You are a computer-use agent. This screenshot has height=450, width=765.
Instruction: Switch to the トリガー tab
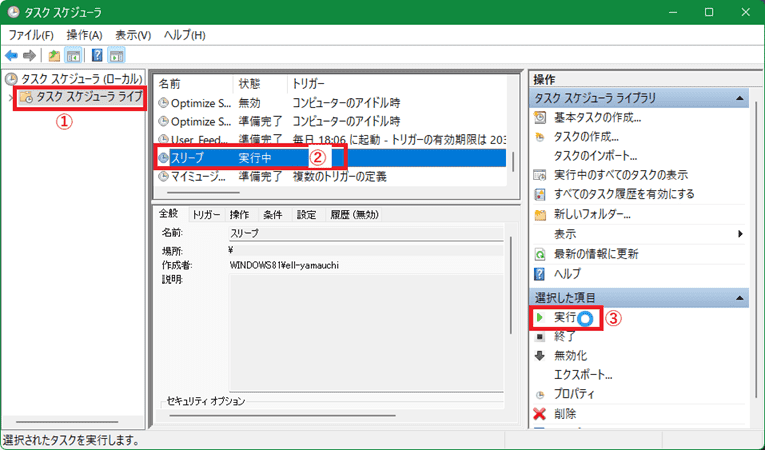click(x=206, y=214)
